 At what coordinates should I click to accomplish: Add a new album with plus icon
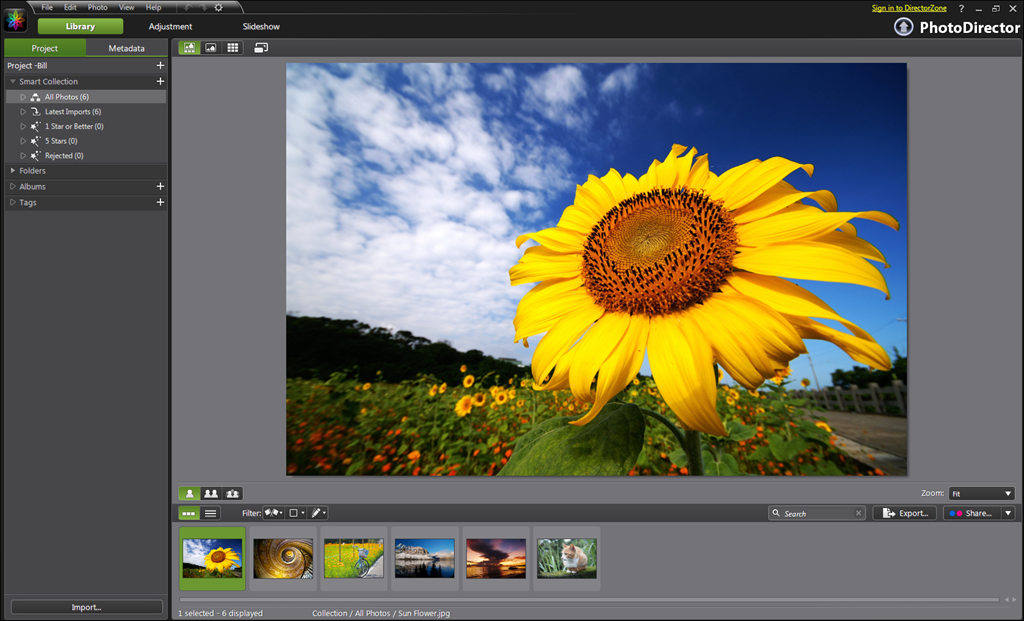[x=160, y=186]
